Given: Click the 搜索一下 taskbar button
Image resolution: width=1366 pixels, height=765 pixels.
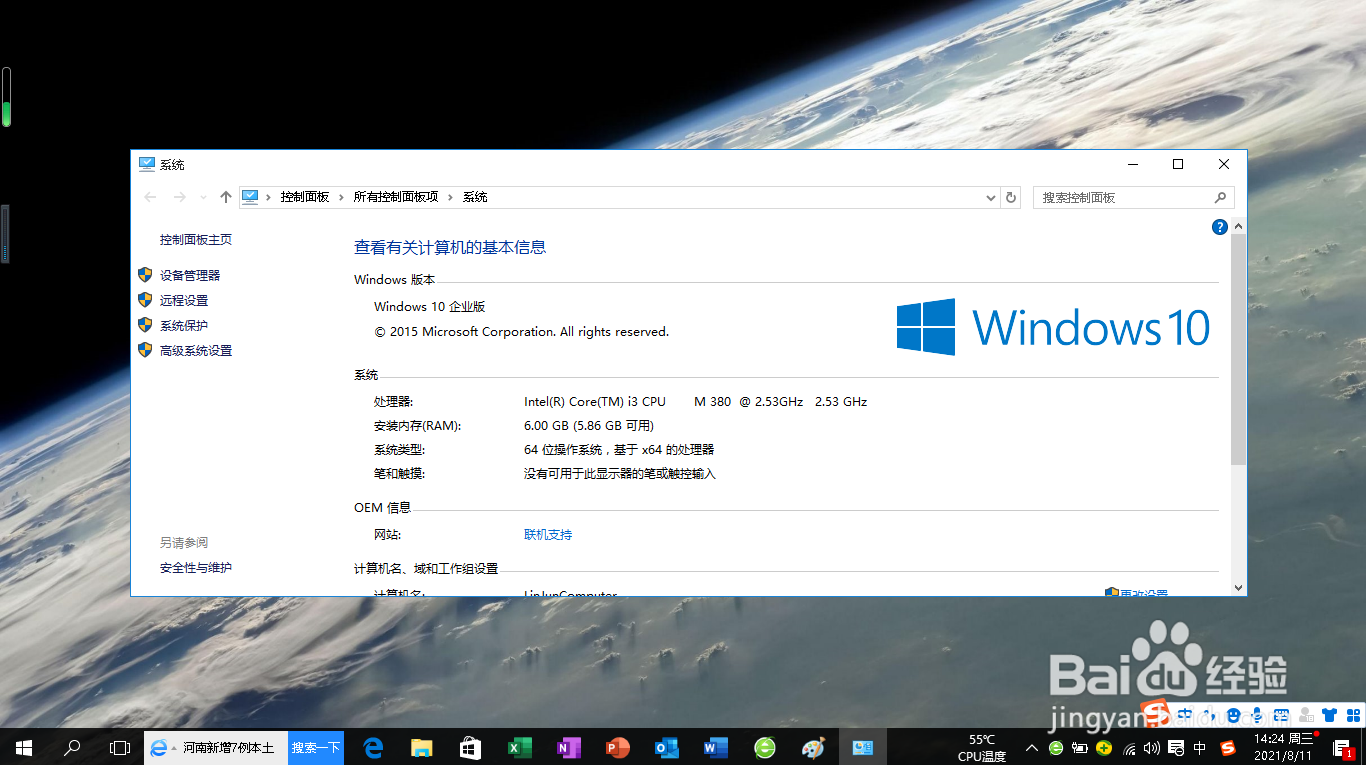Looking at the screenshot, I should [x=316, y=747].
